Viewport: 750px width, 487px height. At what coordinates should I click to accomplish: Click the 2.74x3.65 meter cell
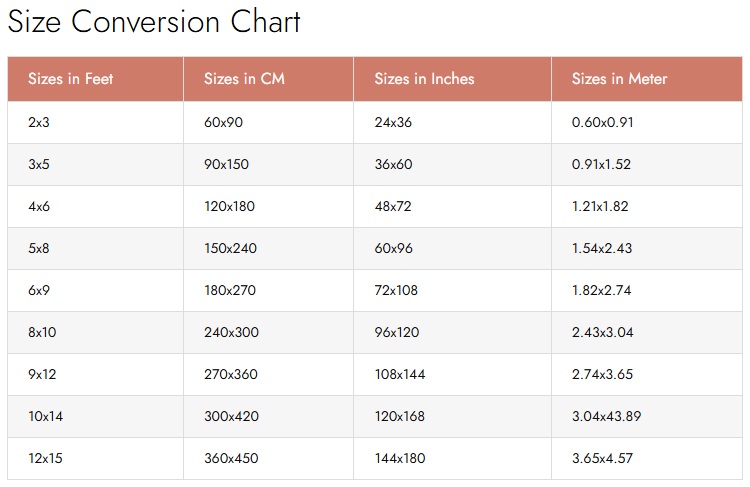(647, 375)
